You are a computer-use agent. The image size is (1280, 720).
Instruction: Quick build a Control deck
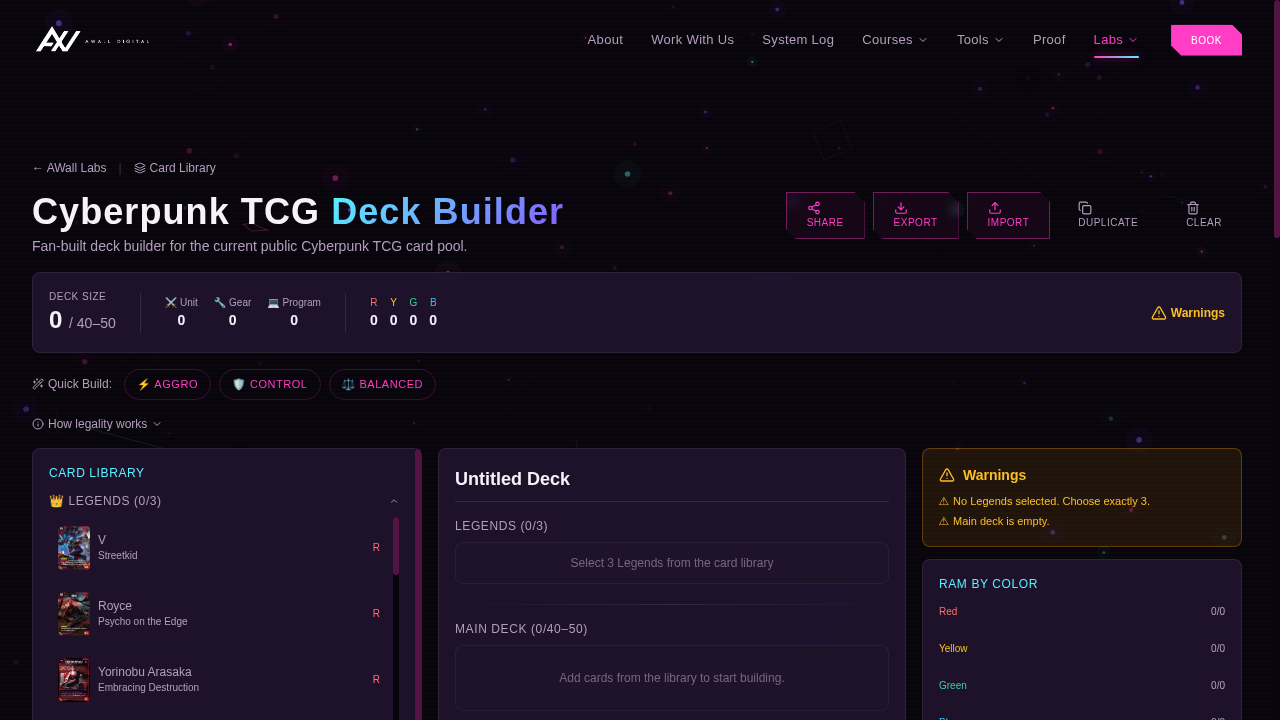[x=270, y=384]
